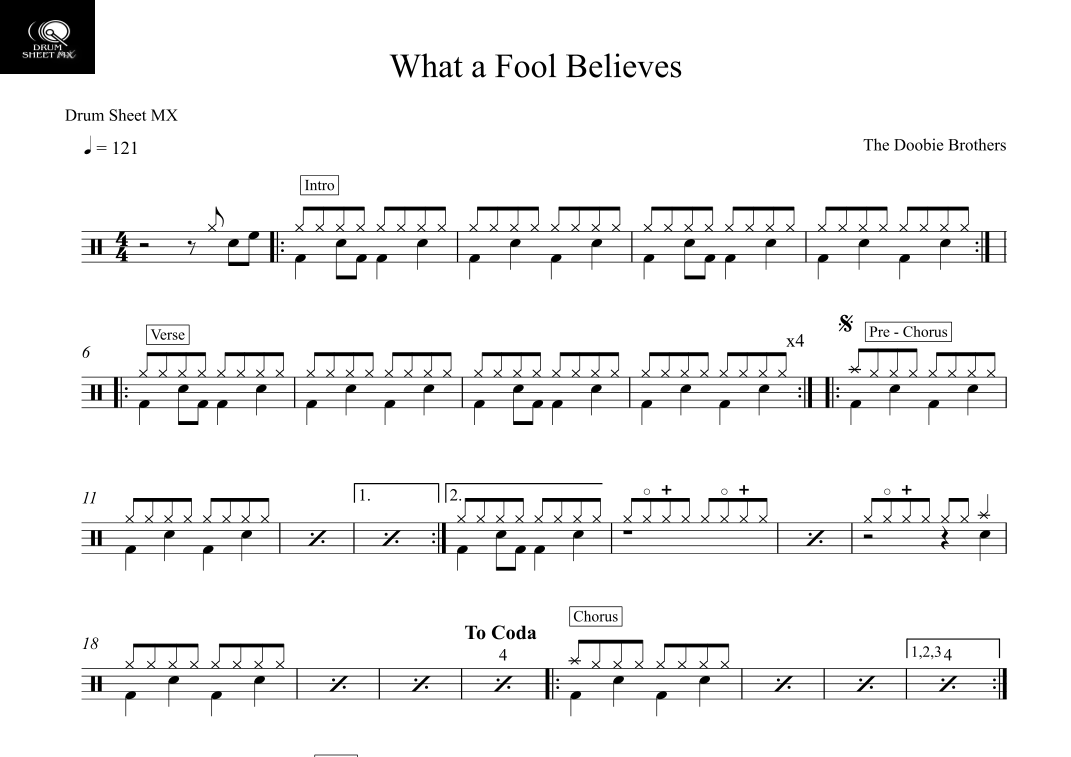Click the 4/4 time signature
This screenshot has height=757, width=1071.
[x=122, y=247]
